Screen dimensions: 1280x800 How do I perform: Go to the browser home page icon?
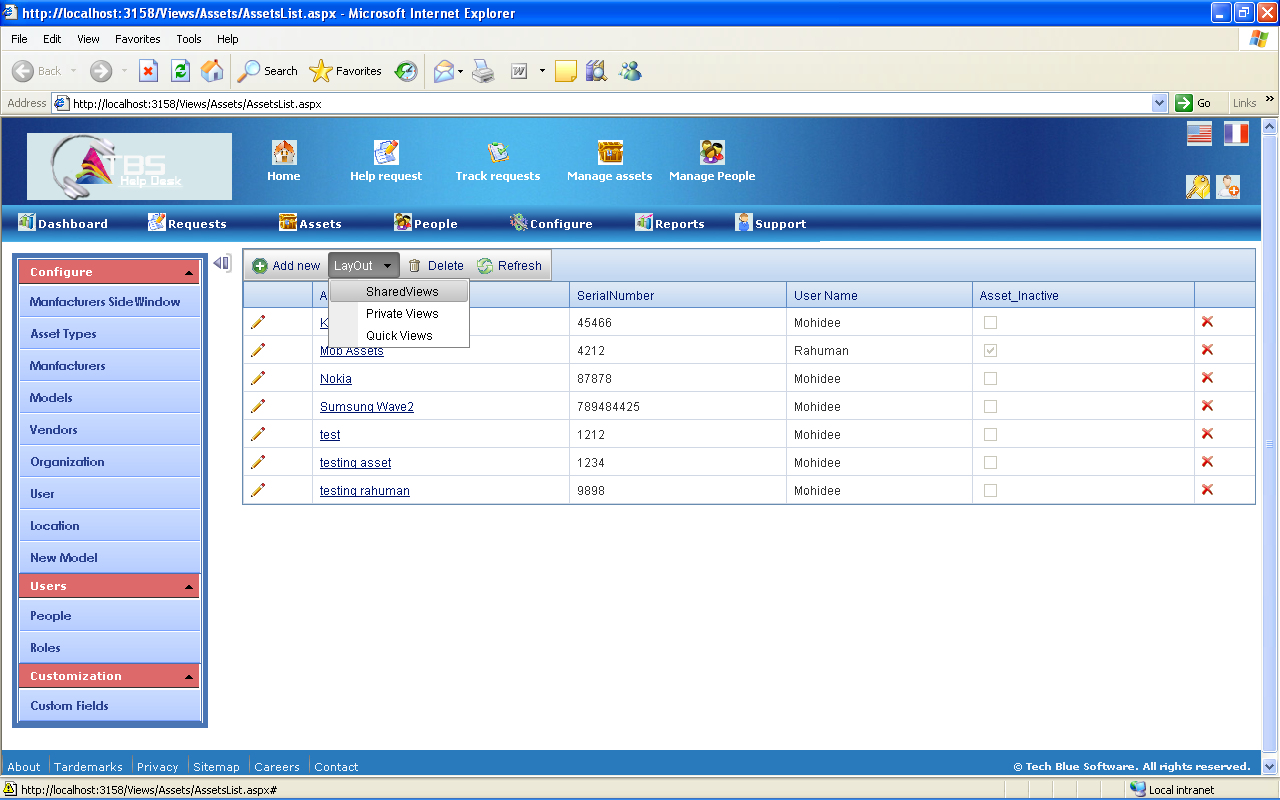coord(212,71)
